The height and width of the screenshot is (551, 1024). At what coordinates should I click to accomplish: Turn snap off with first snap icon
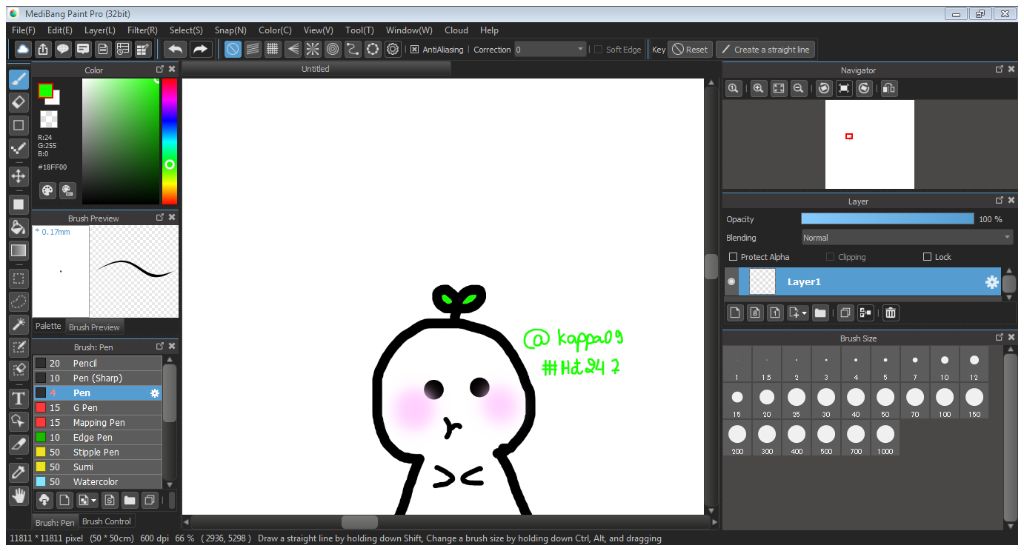coord(233,49)
